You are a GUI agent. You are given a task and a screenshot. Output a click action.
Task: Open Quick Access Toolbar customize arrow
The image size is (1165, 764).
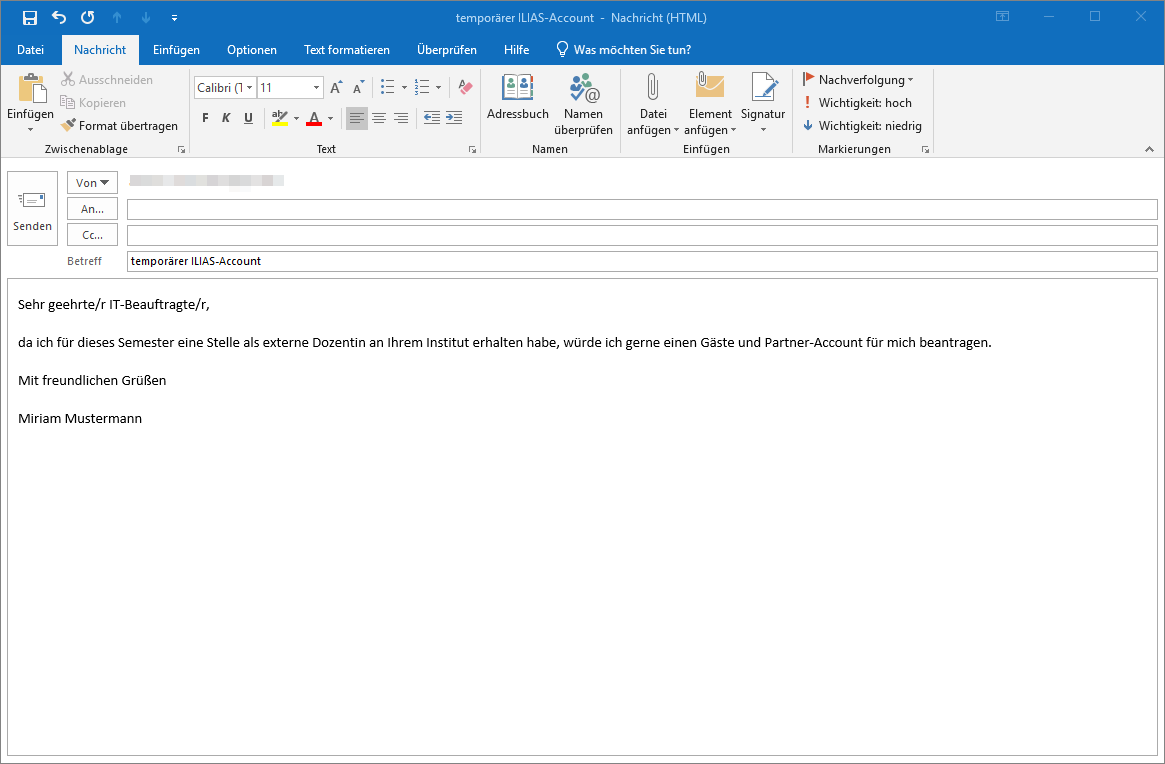tap(174, 18)
